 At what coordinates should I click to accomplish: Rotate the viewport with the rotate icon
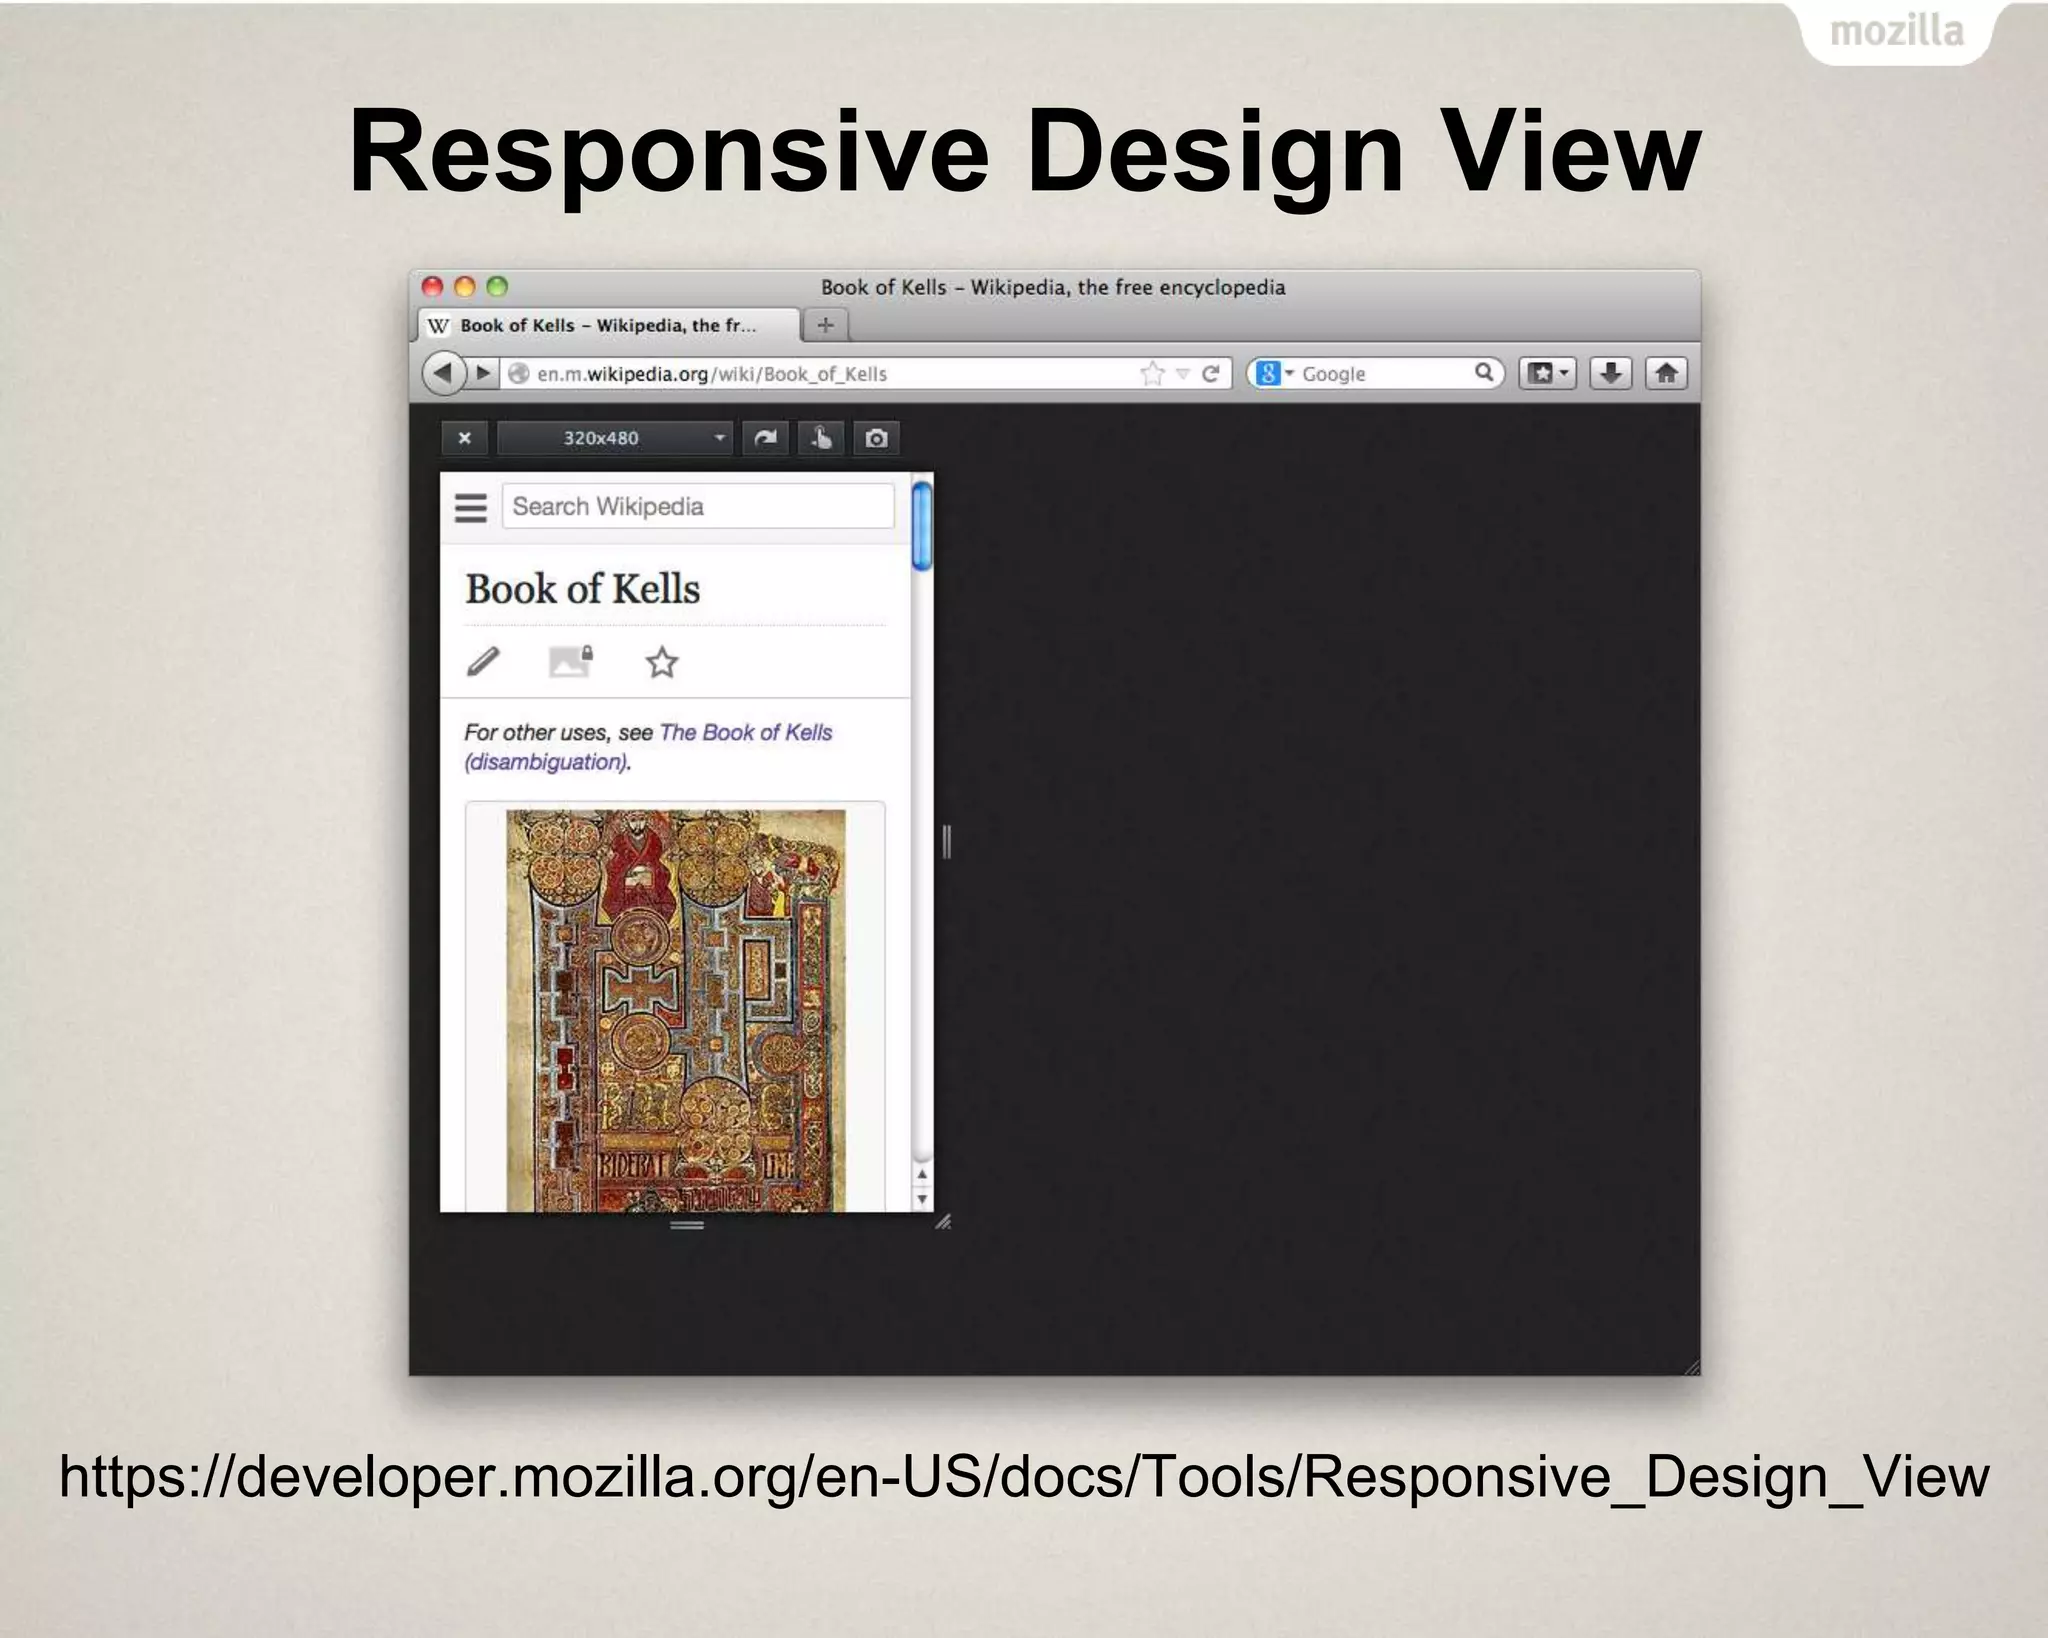766,438
